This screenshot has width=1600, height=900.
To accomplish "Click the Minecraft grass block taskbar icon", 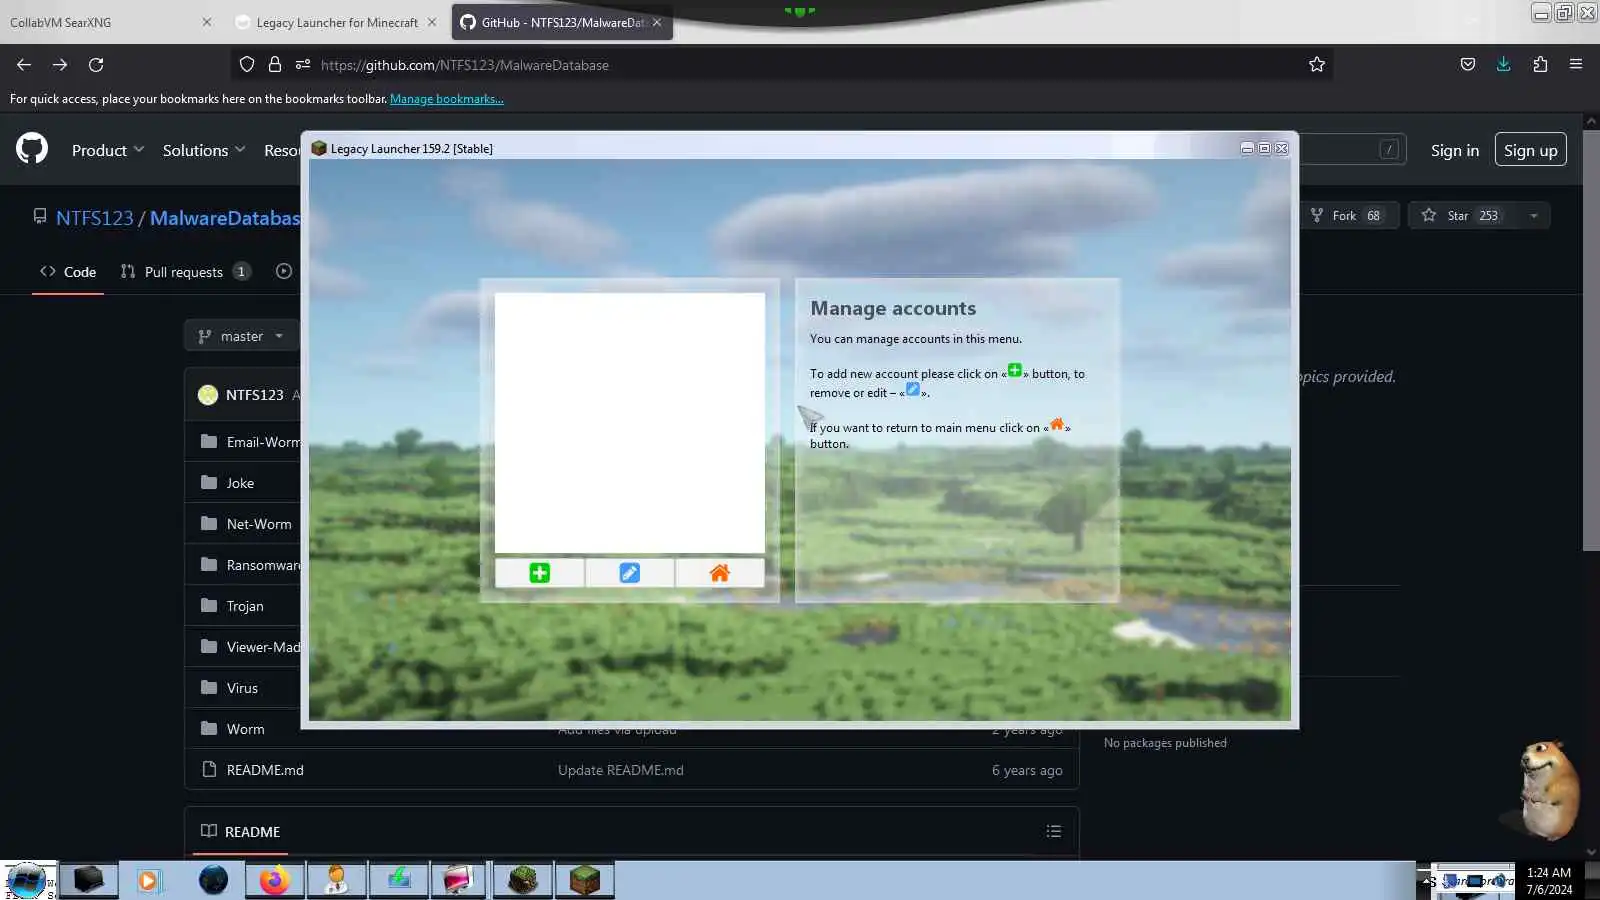I will 584,880.
